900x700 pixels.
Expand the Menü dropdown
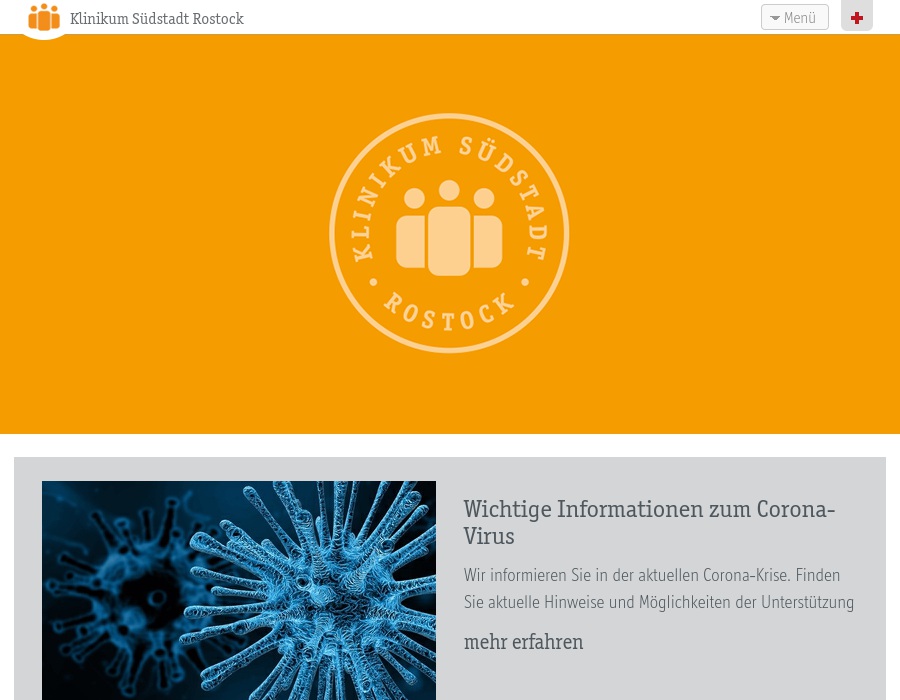[795, 17]
